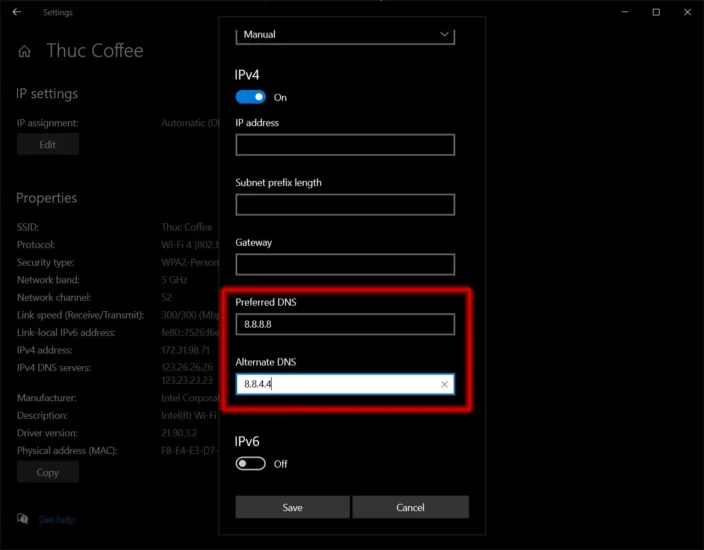The image size is (704, 550).
Task: Click the Properties heading
Action: pos(47,198)
